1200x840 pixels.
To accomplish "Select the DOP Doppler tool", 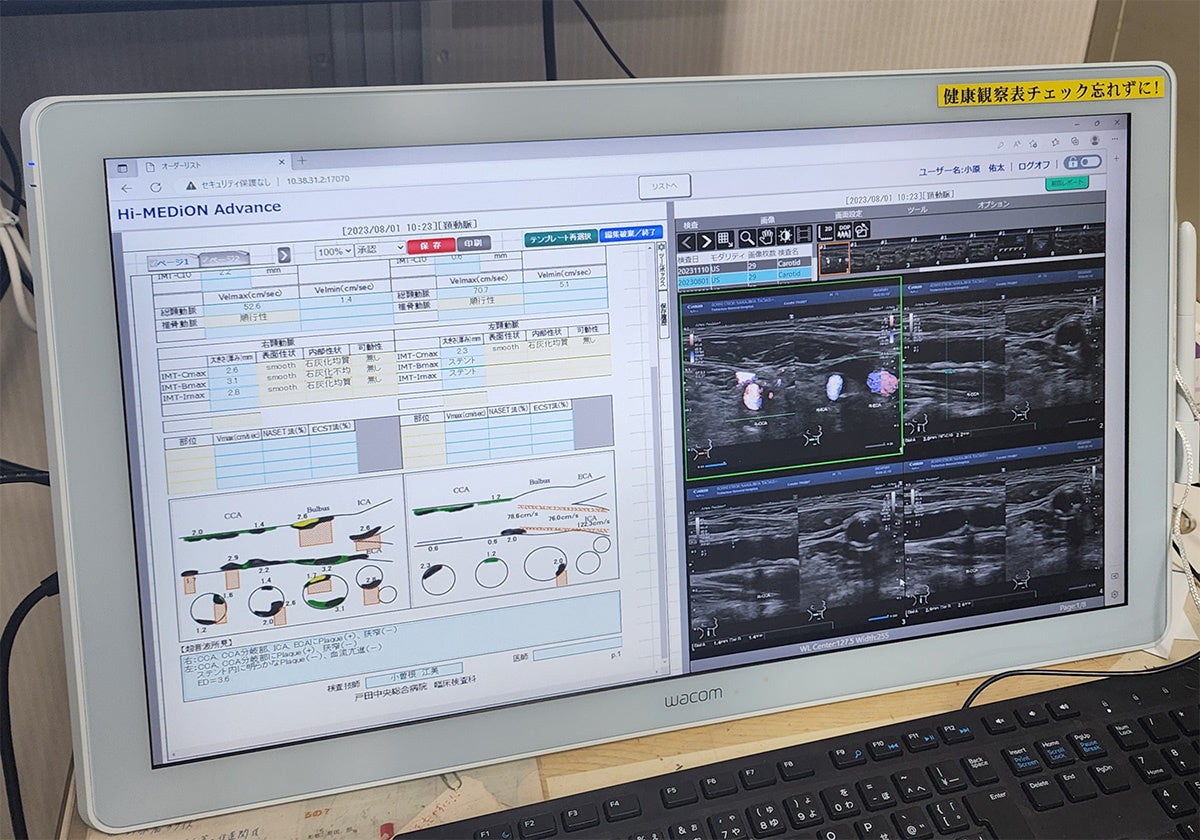I will 843,231.
